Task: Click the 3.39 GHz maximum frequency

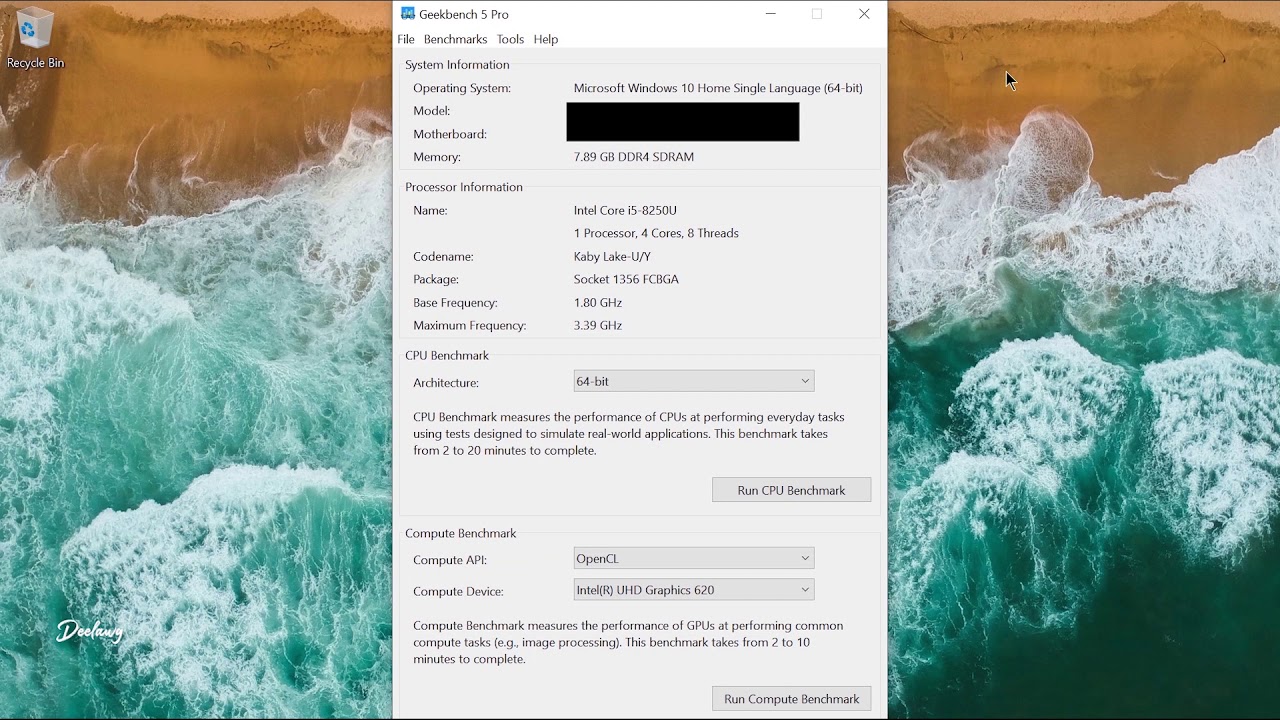Action: [x=598, y=325]
